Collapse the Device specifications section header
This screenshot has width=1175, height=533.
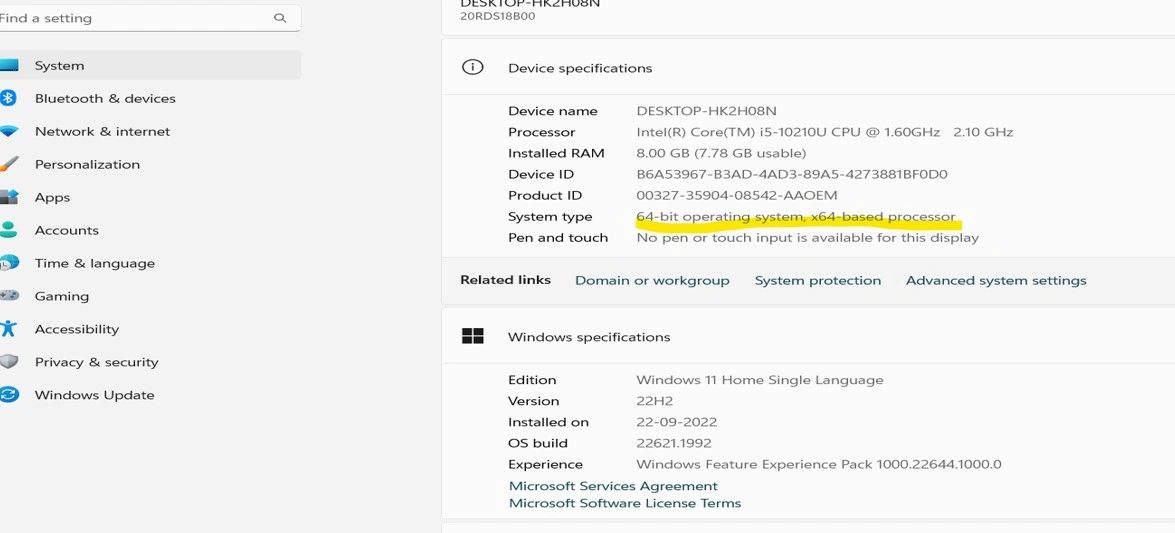808,67
